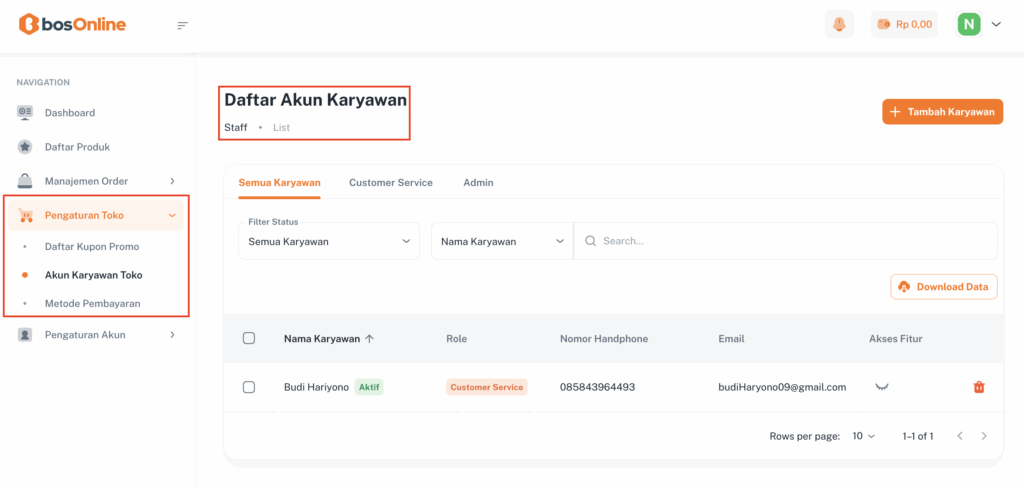Click the employee search input field
Screen dimensions: 1024x488
click(x=790, y=241)
